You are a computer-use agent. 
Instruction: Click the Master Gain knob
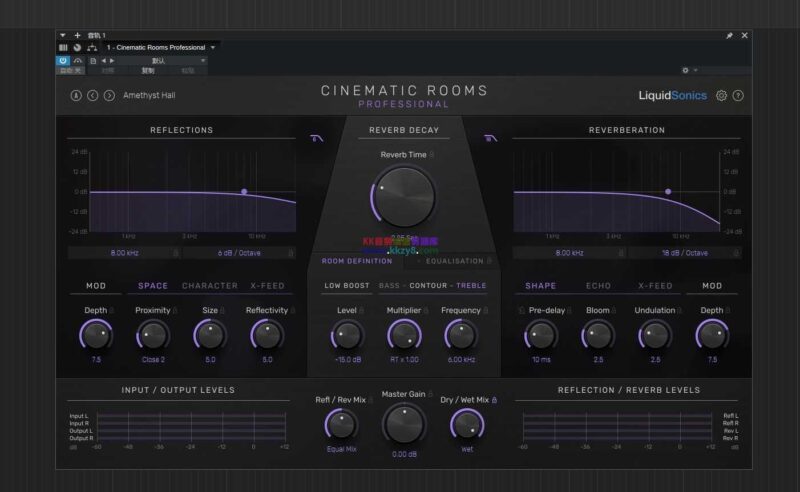(x=404, y=425)
